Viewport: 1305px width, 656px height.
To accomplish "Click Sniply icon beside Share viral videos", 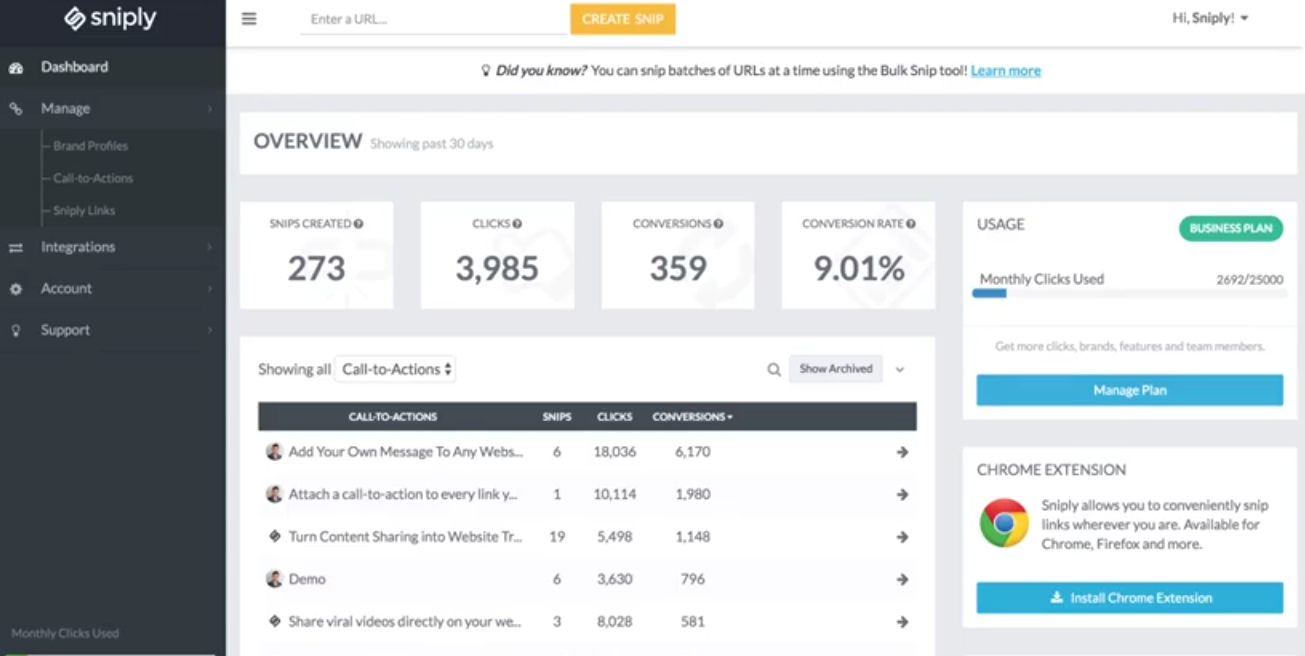I will coord(275,621).
